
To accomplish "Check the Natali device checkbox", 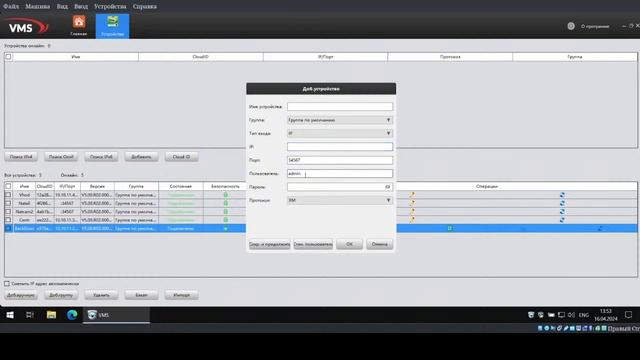I will point(8,203).
